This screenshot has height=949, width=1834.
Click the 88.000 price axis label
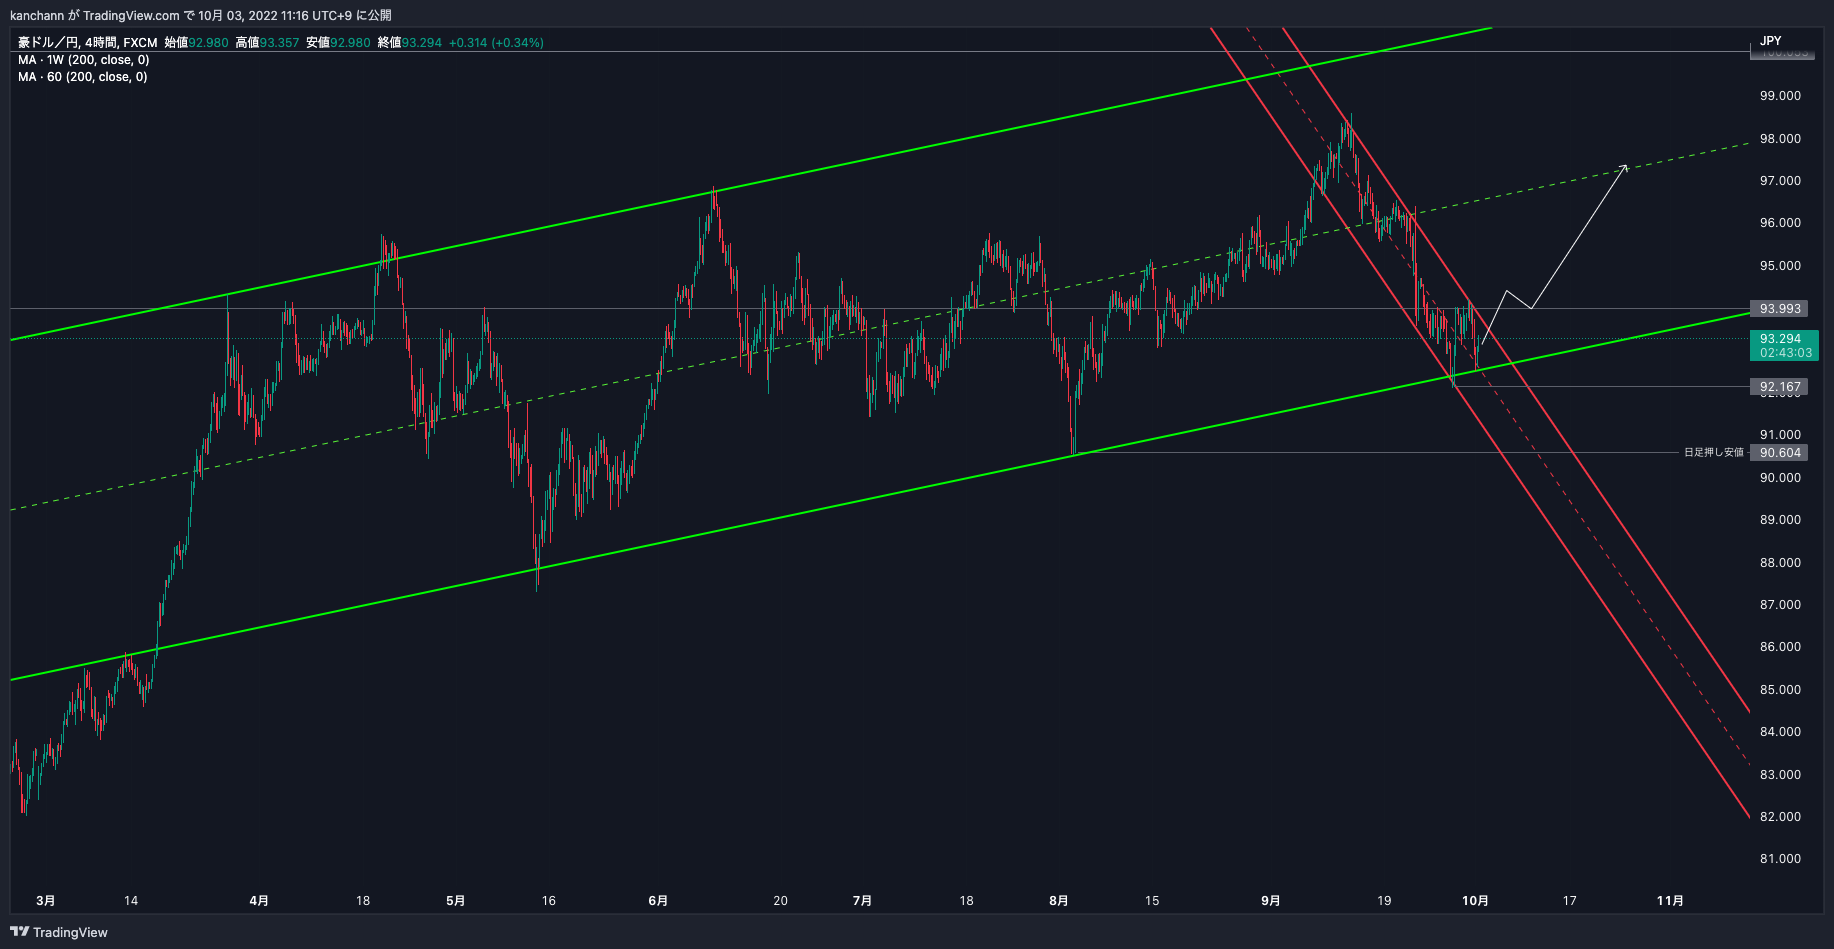click(1780, 563)
